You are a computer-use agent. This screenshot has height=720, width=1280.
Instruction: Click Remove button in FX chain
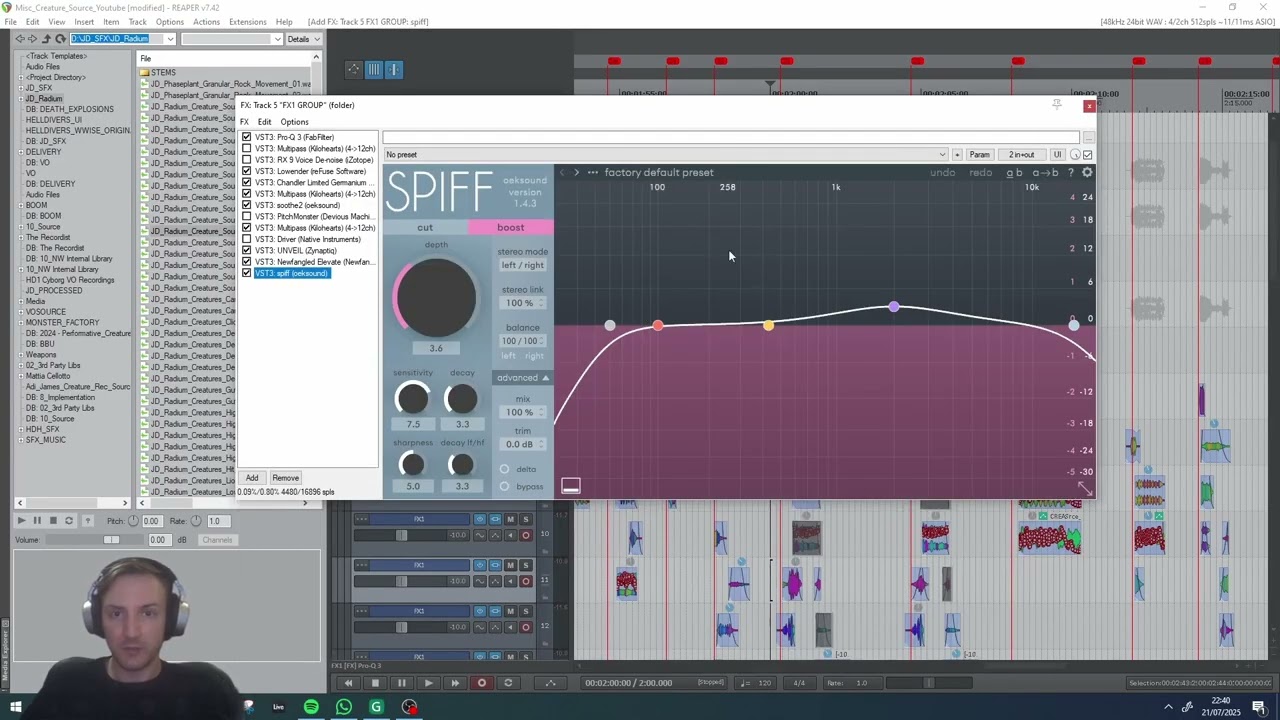285,478
